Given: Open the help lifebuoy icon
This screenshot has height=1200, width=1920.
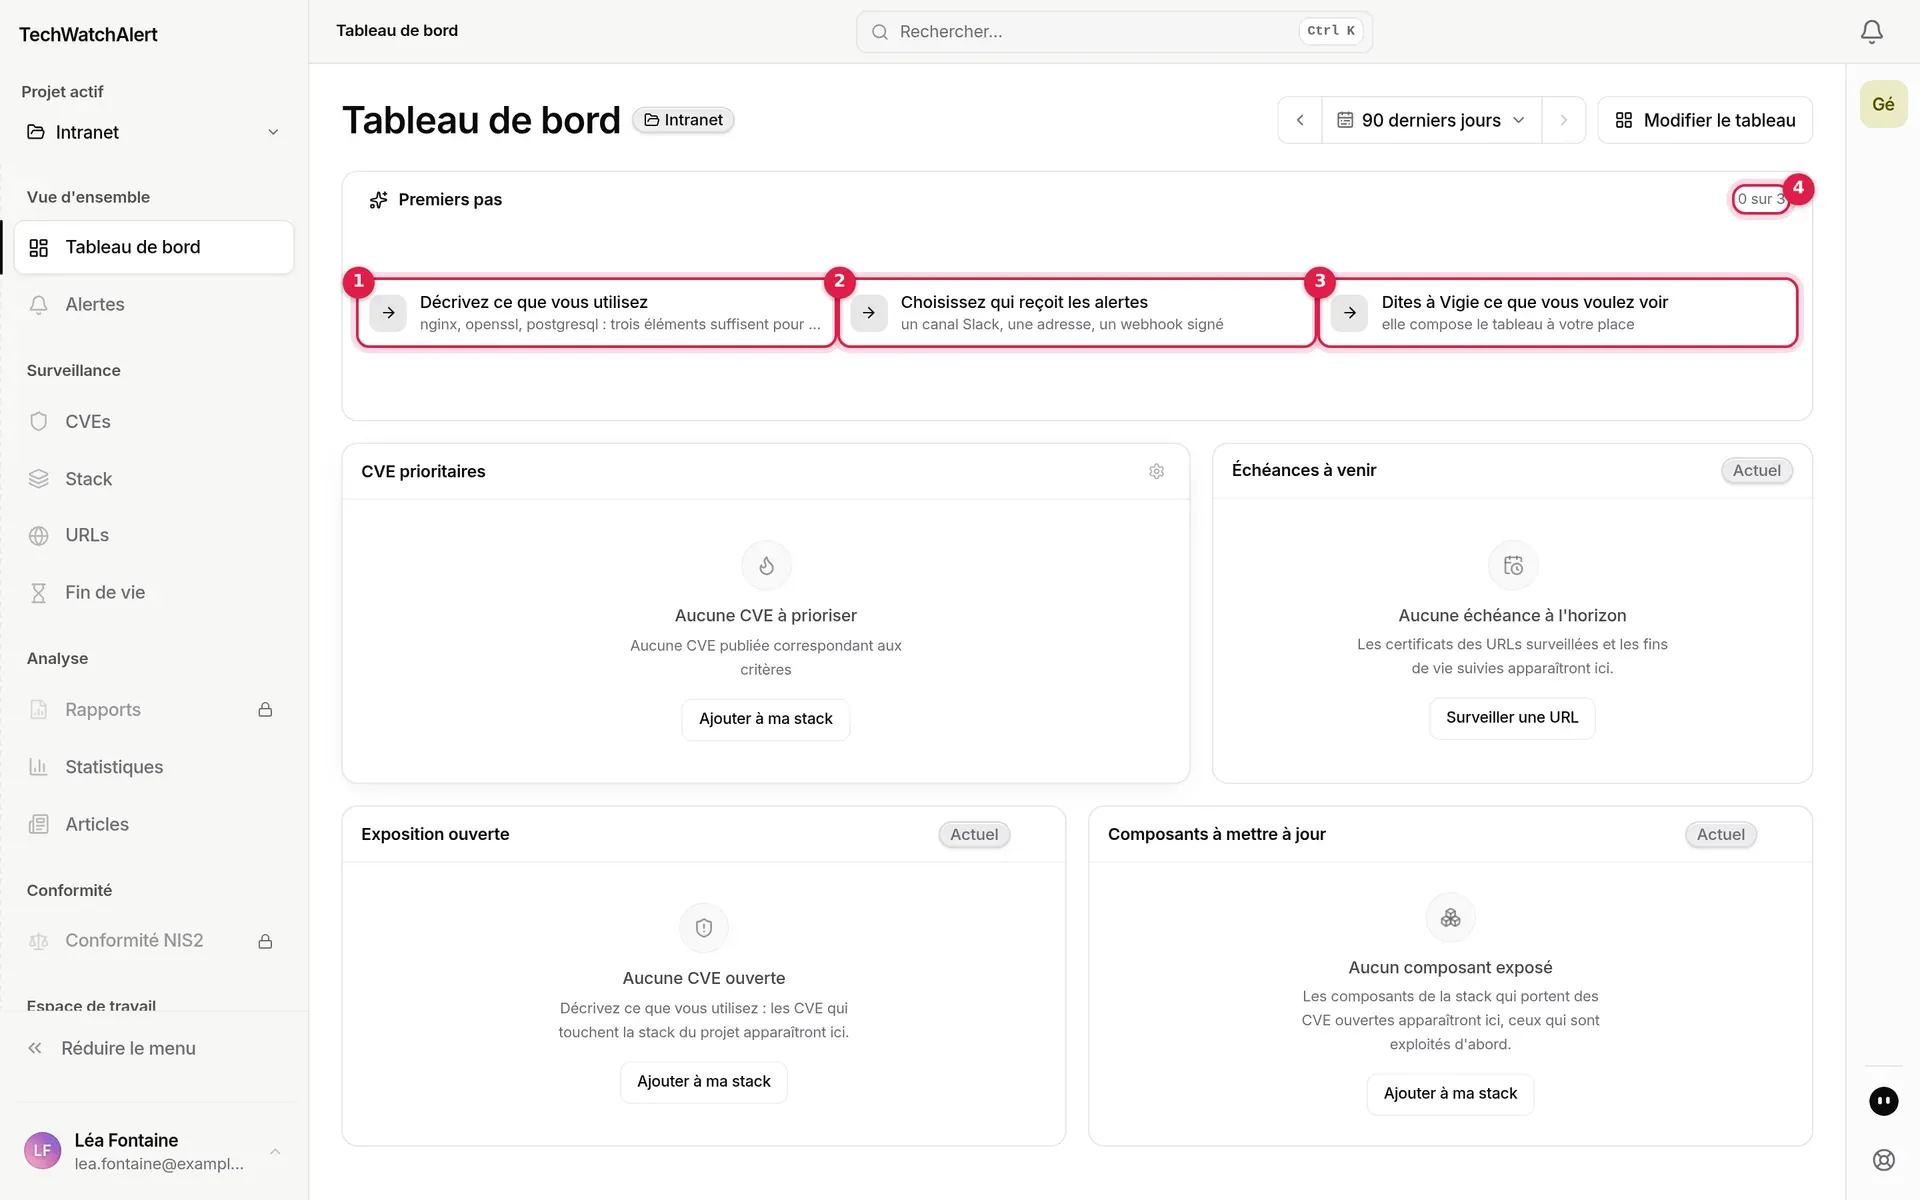Looking at the screenshot, I should coord(1883,1160).
